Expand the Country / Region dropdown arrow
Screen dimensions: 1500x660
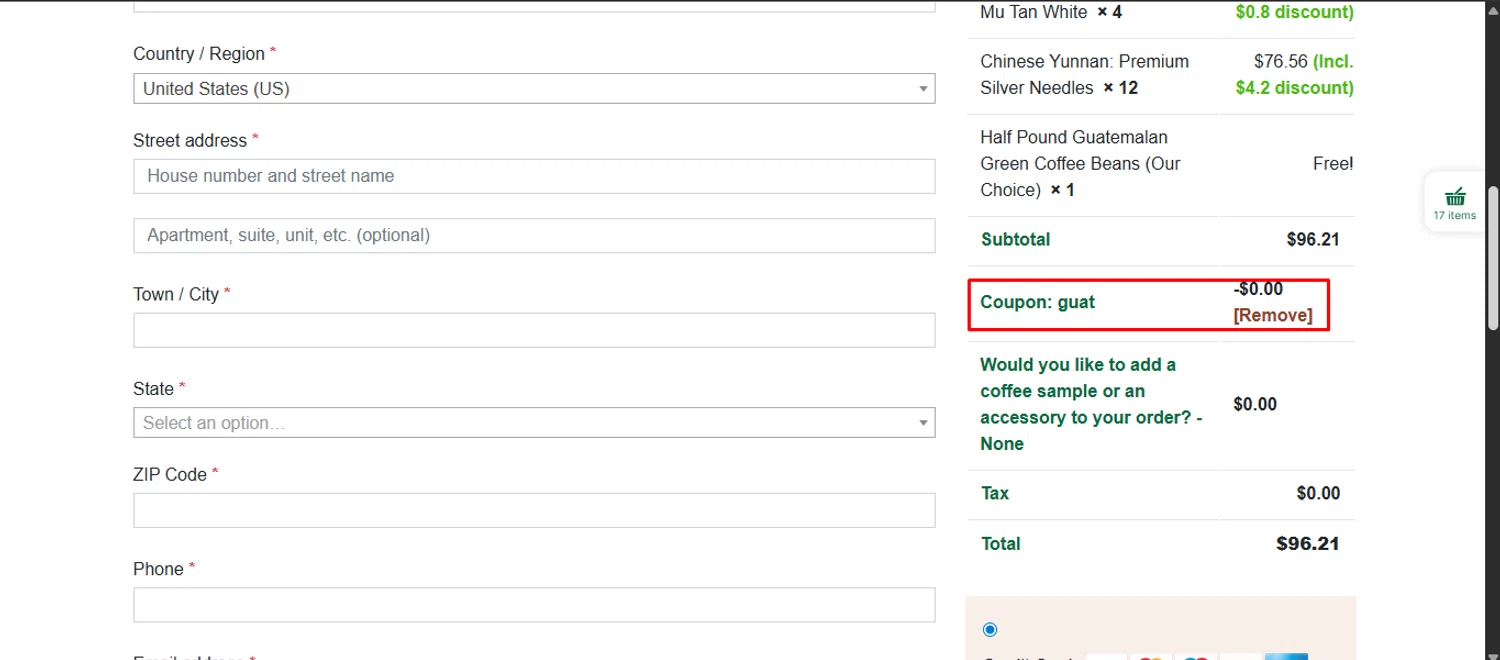(923, 89)
